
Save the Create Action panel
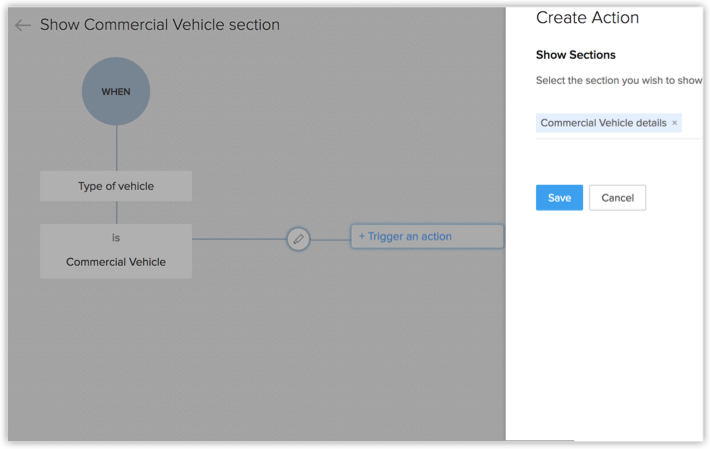[x=559, y=198]
